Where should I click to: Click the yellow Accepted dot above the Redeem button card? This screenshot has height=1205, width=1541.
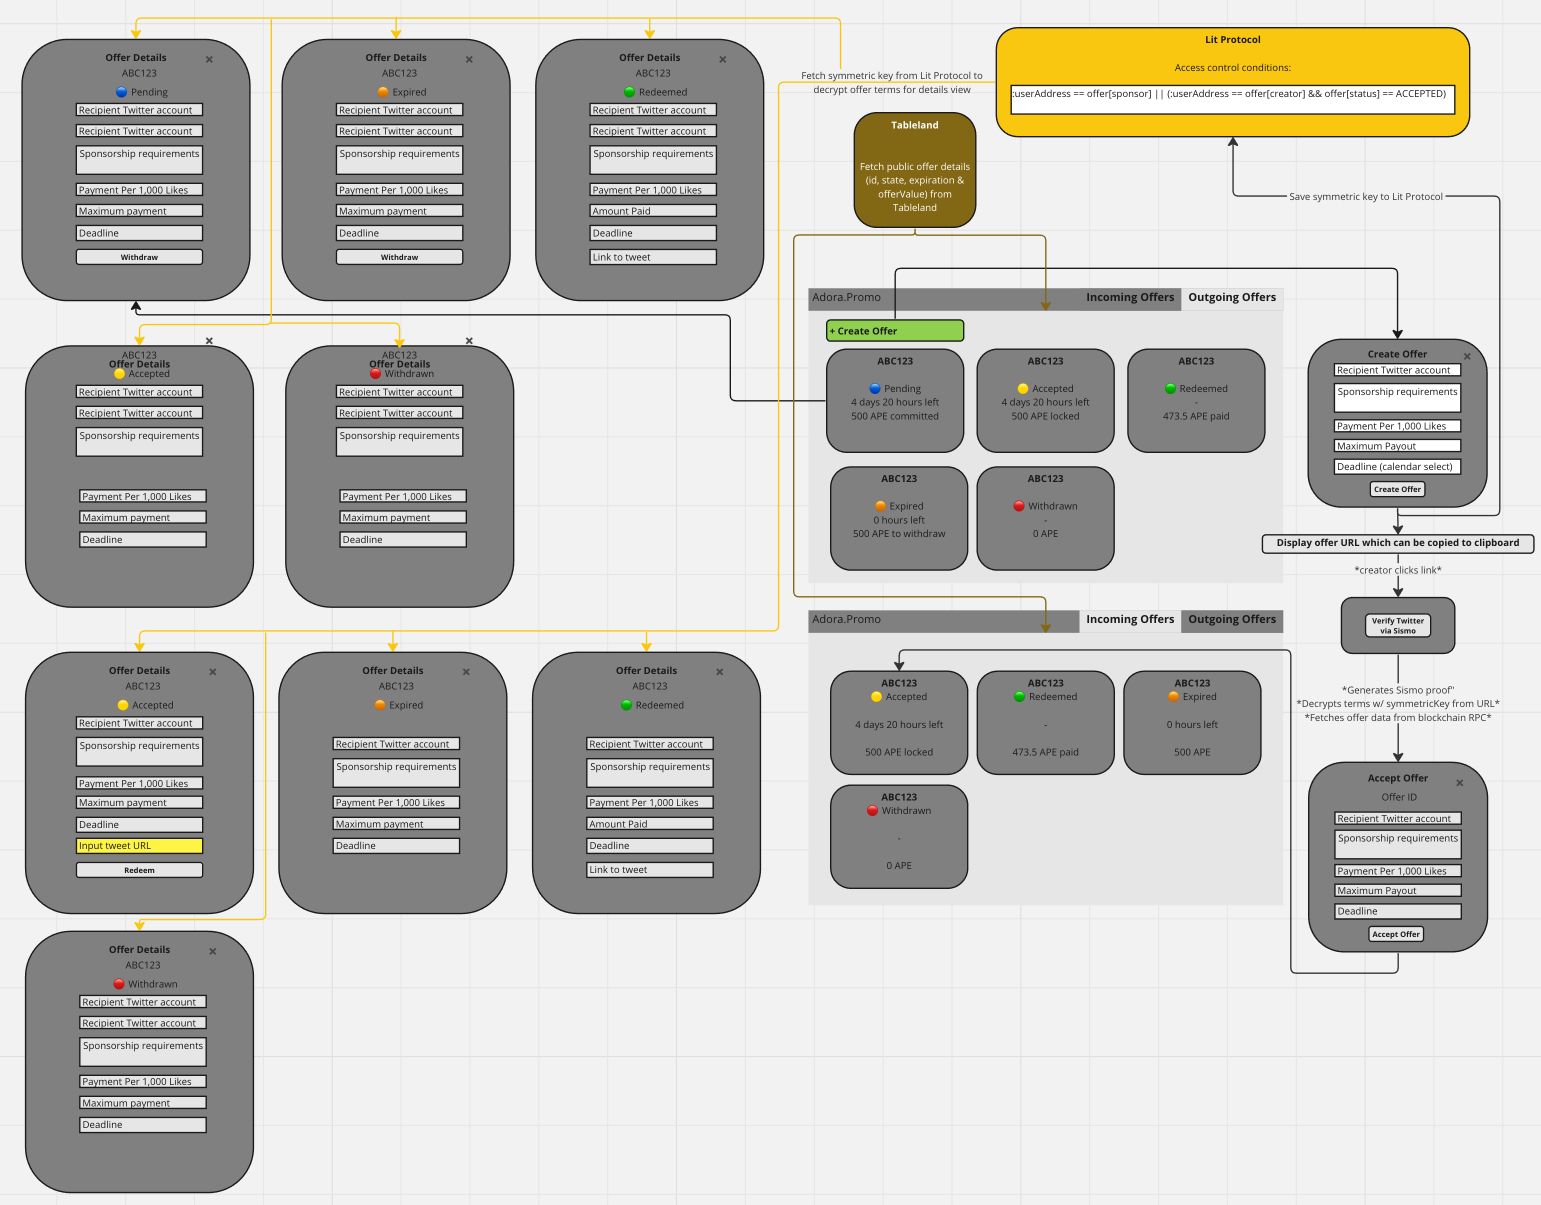pos(123,705)
